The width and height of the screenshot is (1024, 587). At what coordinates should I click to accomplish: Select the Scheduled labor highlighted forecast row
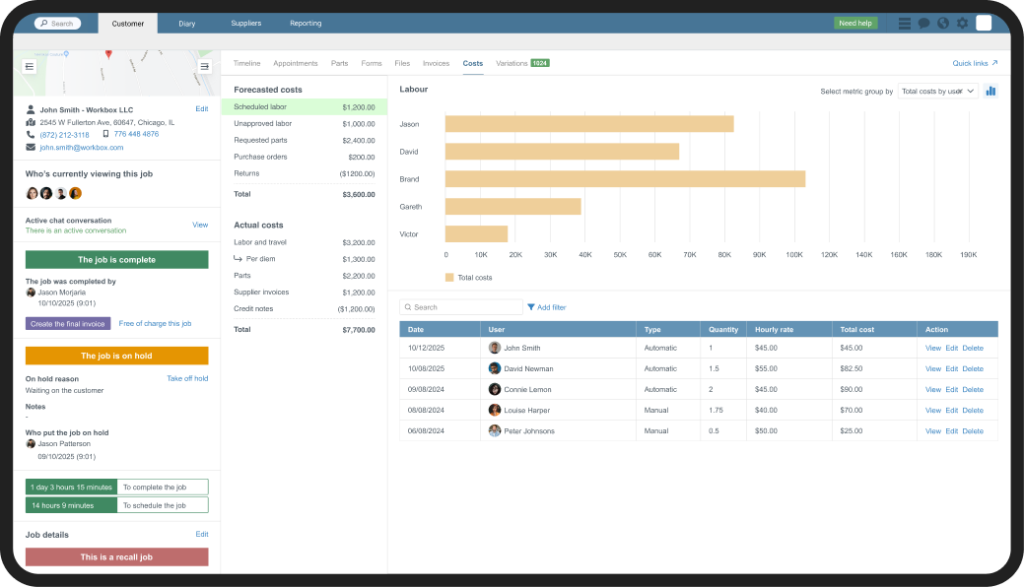click(305, 106)
